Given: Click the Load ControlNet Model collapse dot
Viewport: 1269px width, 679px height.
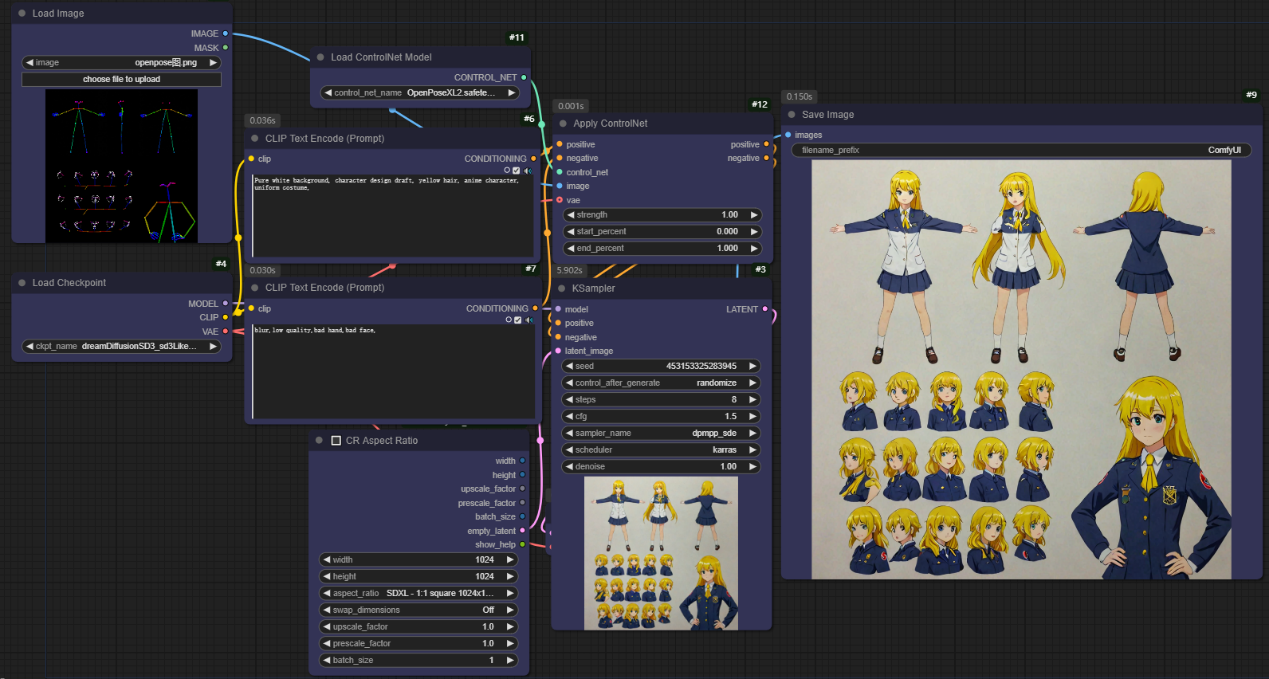Looking at the screenshot, I should tap(320, 57).
